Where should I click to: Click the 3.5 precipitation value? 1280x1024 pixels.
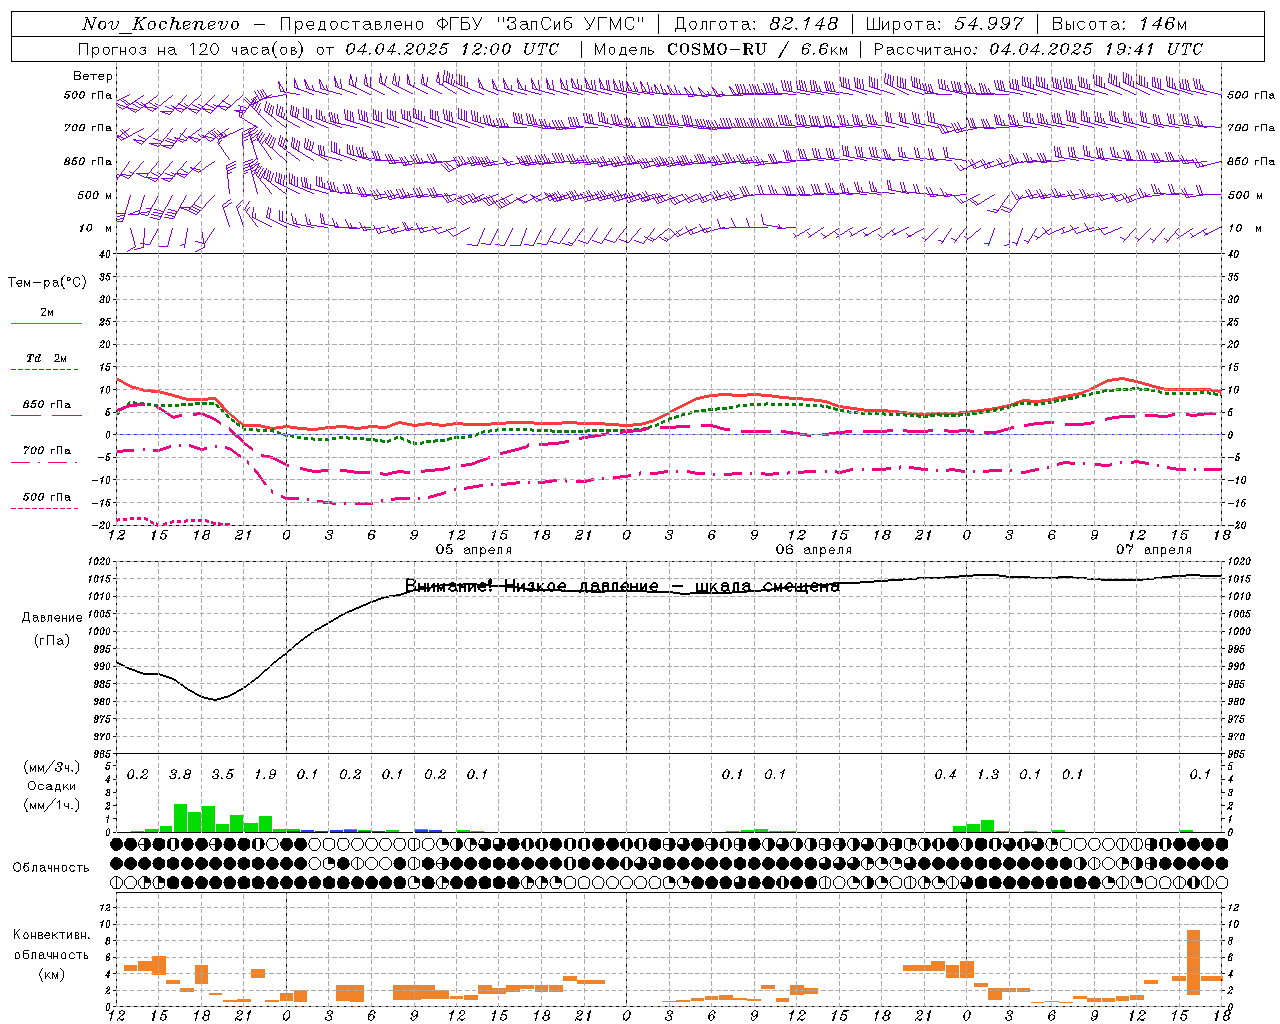[x=222, y=775]
